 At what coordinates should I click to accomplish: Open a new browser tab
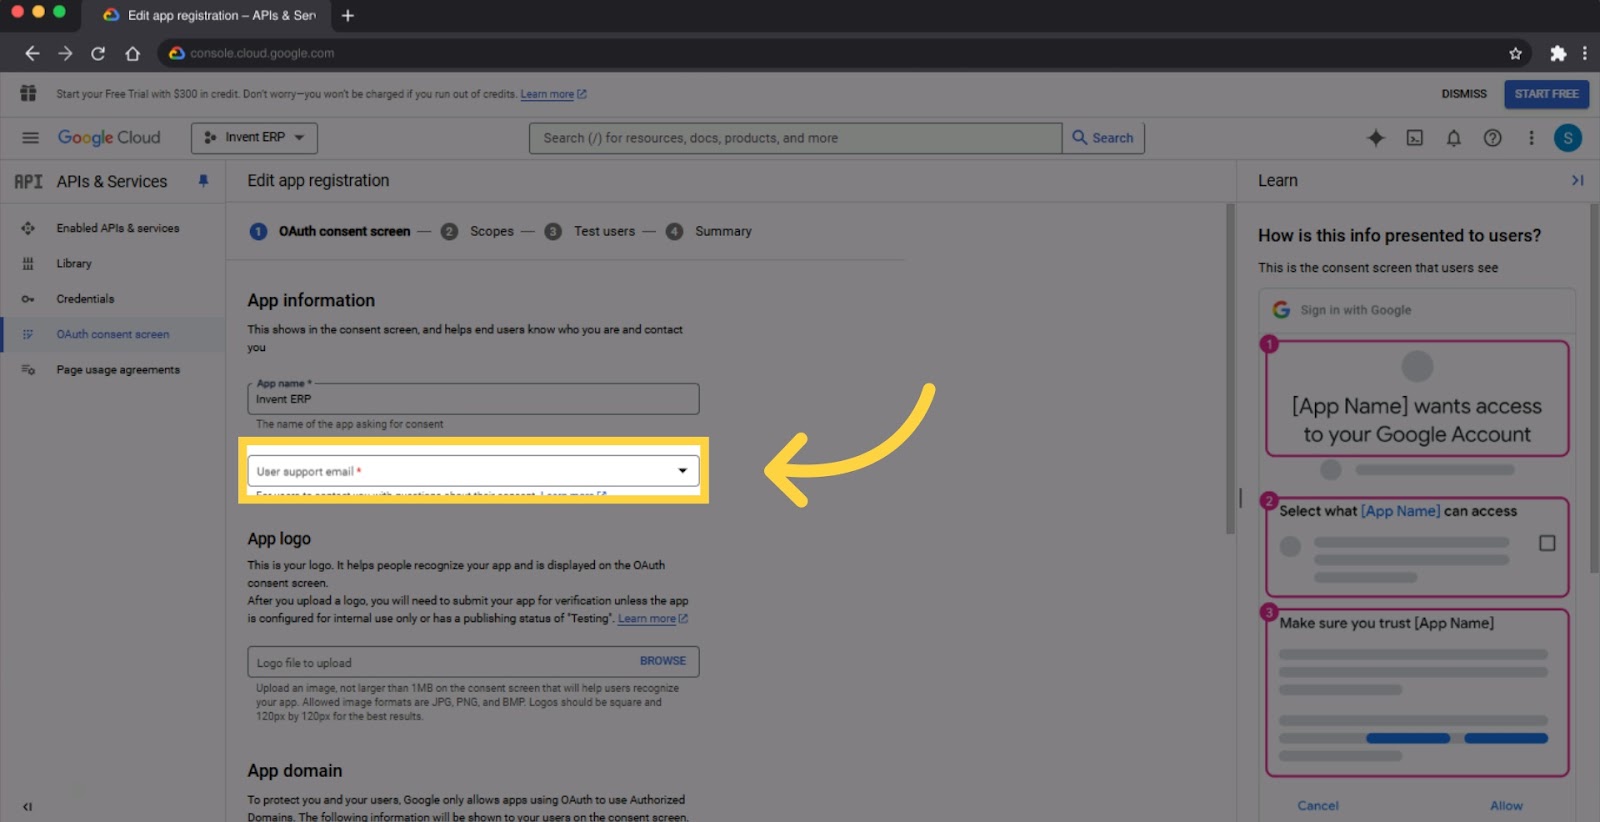[348, 15]
